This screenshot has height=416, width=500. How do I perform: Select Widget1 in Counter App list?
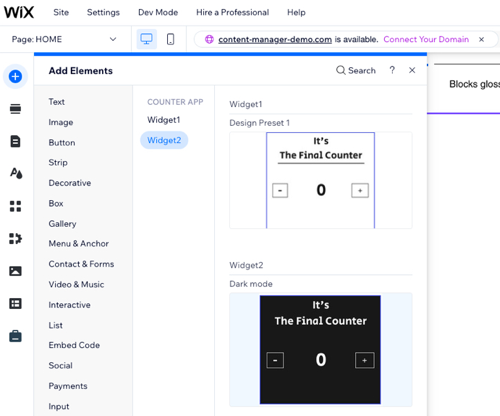[164, 120]
